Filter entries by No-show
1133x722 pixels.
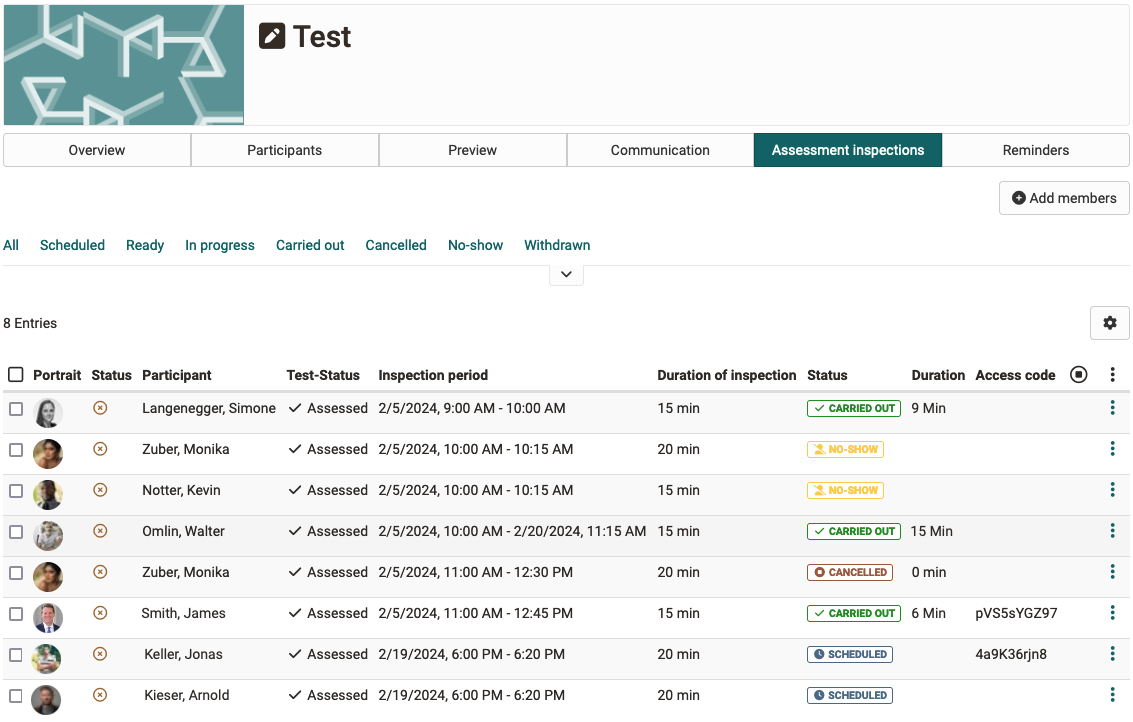(475, 245)
